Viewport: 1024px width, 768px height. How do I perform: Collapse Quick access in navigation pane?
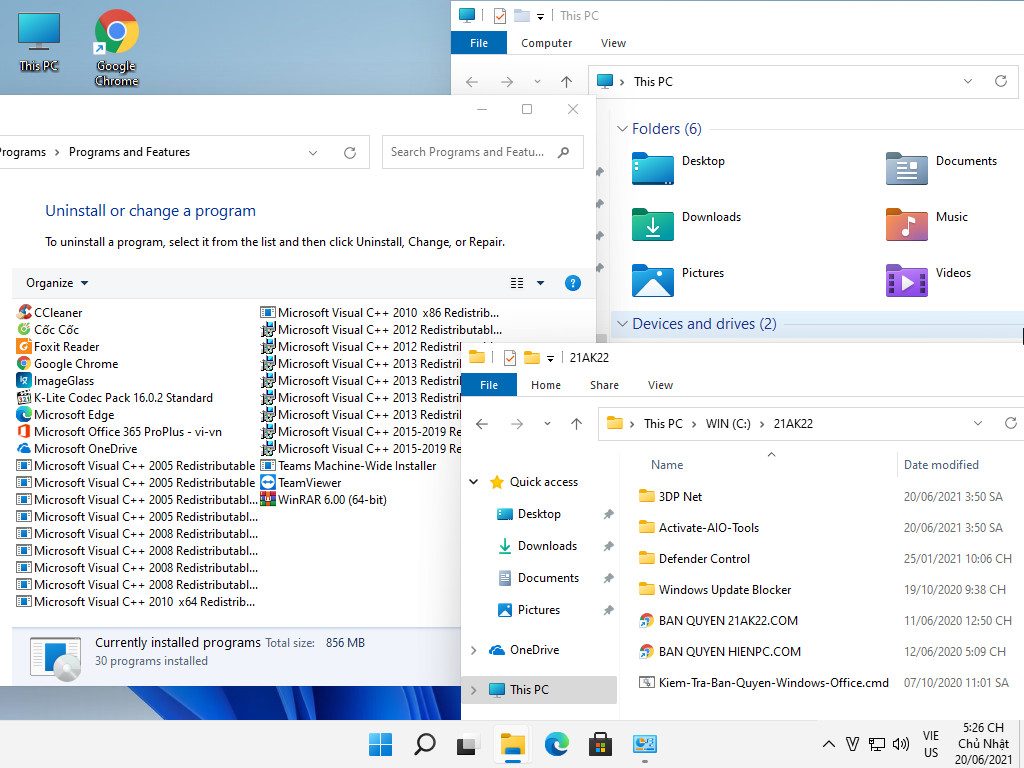pyautogui.click(x=473, y=482)
